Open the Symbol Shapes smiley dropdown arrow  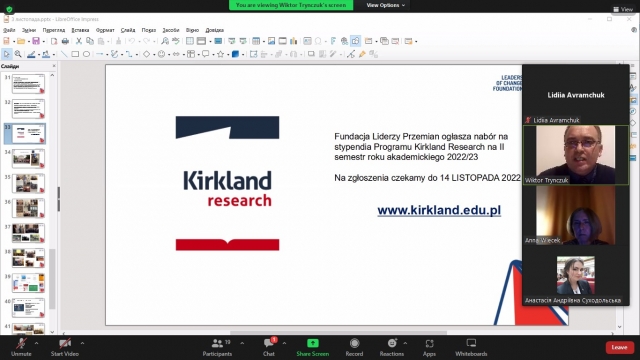(x=169, y=54)
